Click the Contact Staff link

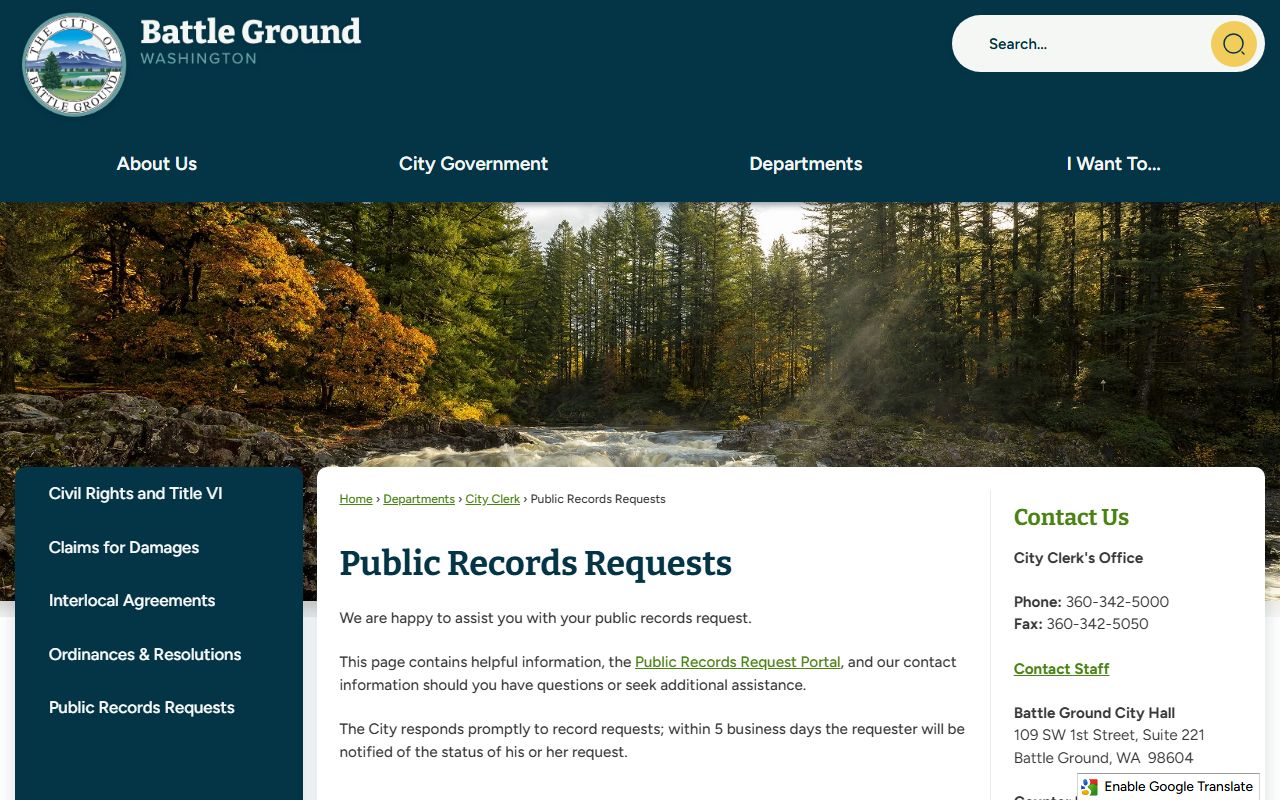pyautogui.click(x=1061, y=669)
